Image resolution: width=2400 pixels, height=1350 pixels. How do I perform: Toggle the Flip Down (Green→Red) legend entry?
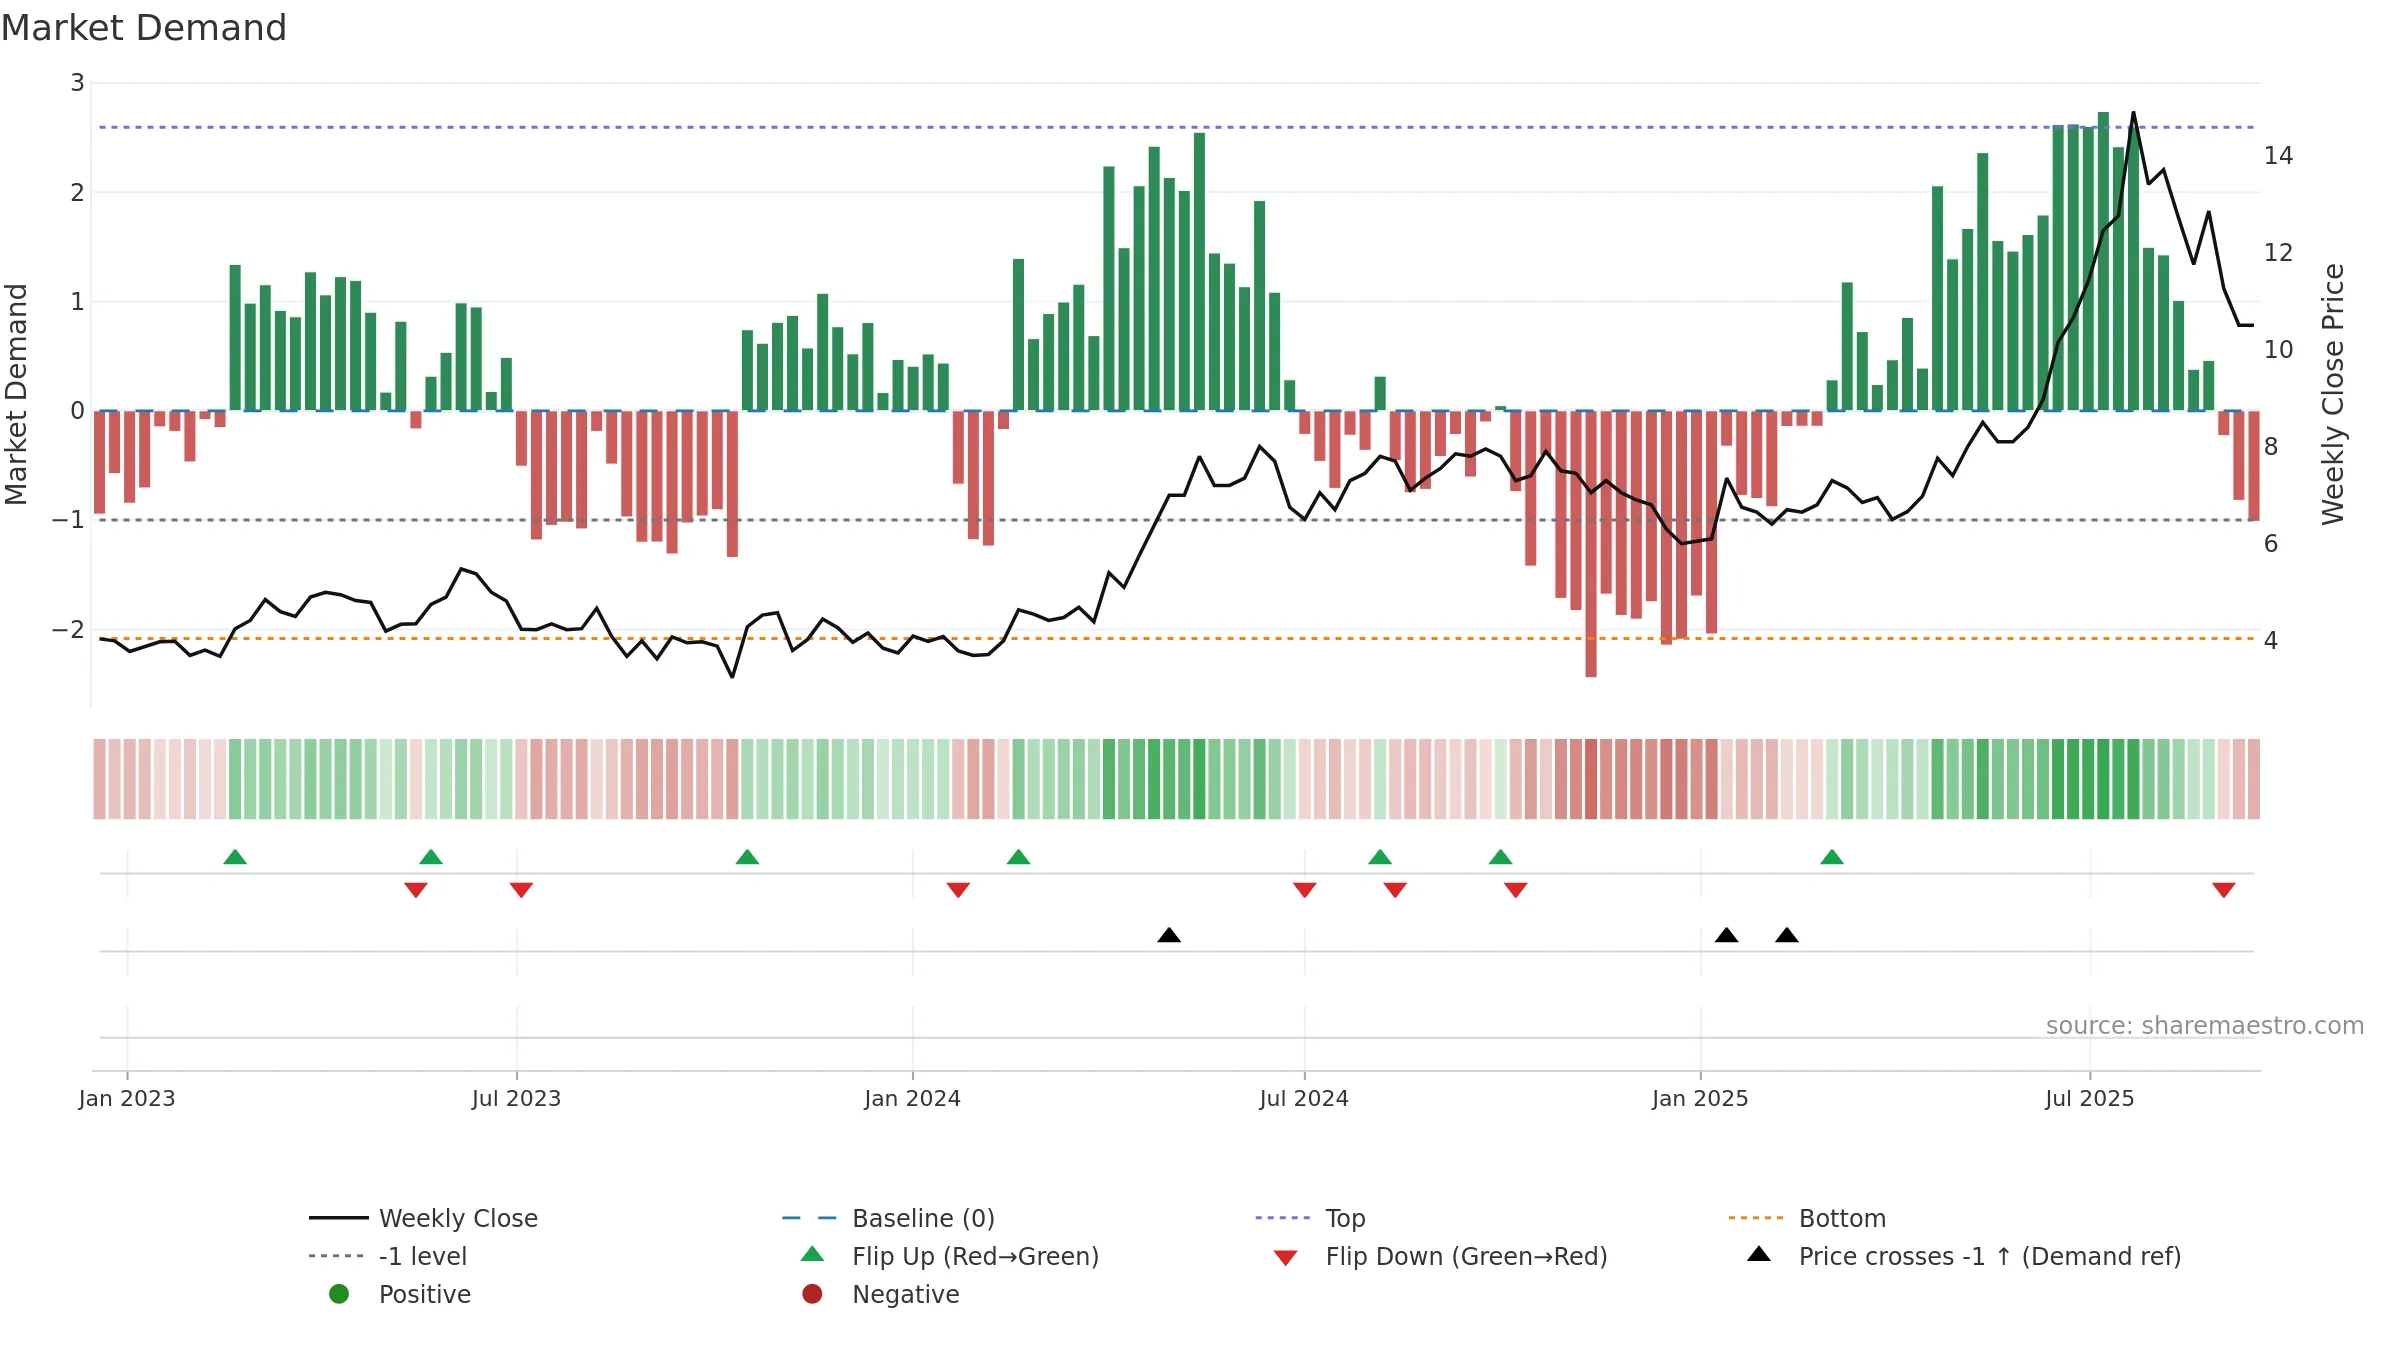pos(1441,1256)
